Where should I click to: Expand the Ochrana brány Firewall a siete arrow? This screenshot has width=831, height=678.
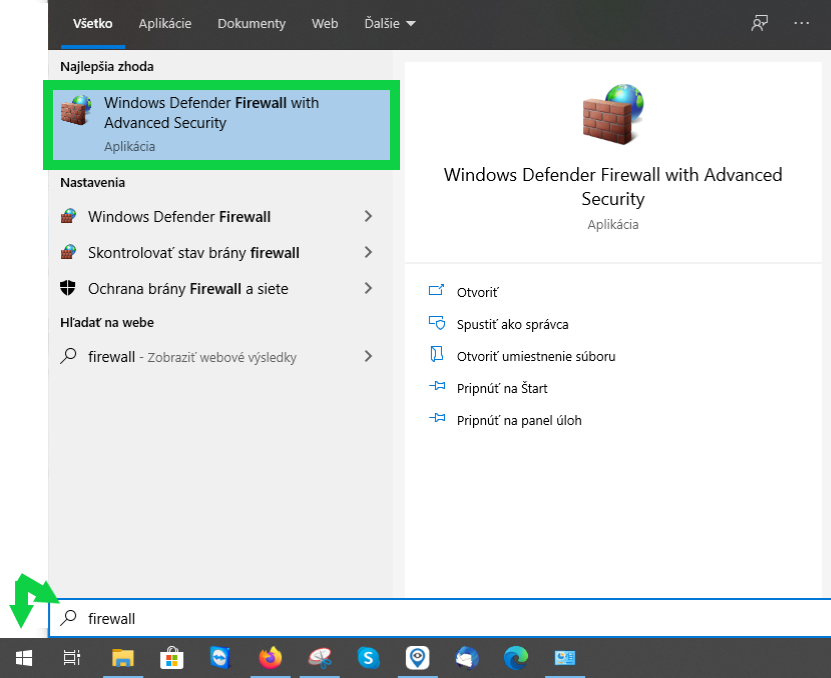[369, 288]
